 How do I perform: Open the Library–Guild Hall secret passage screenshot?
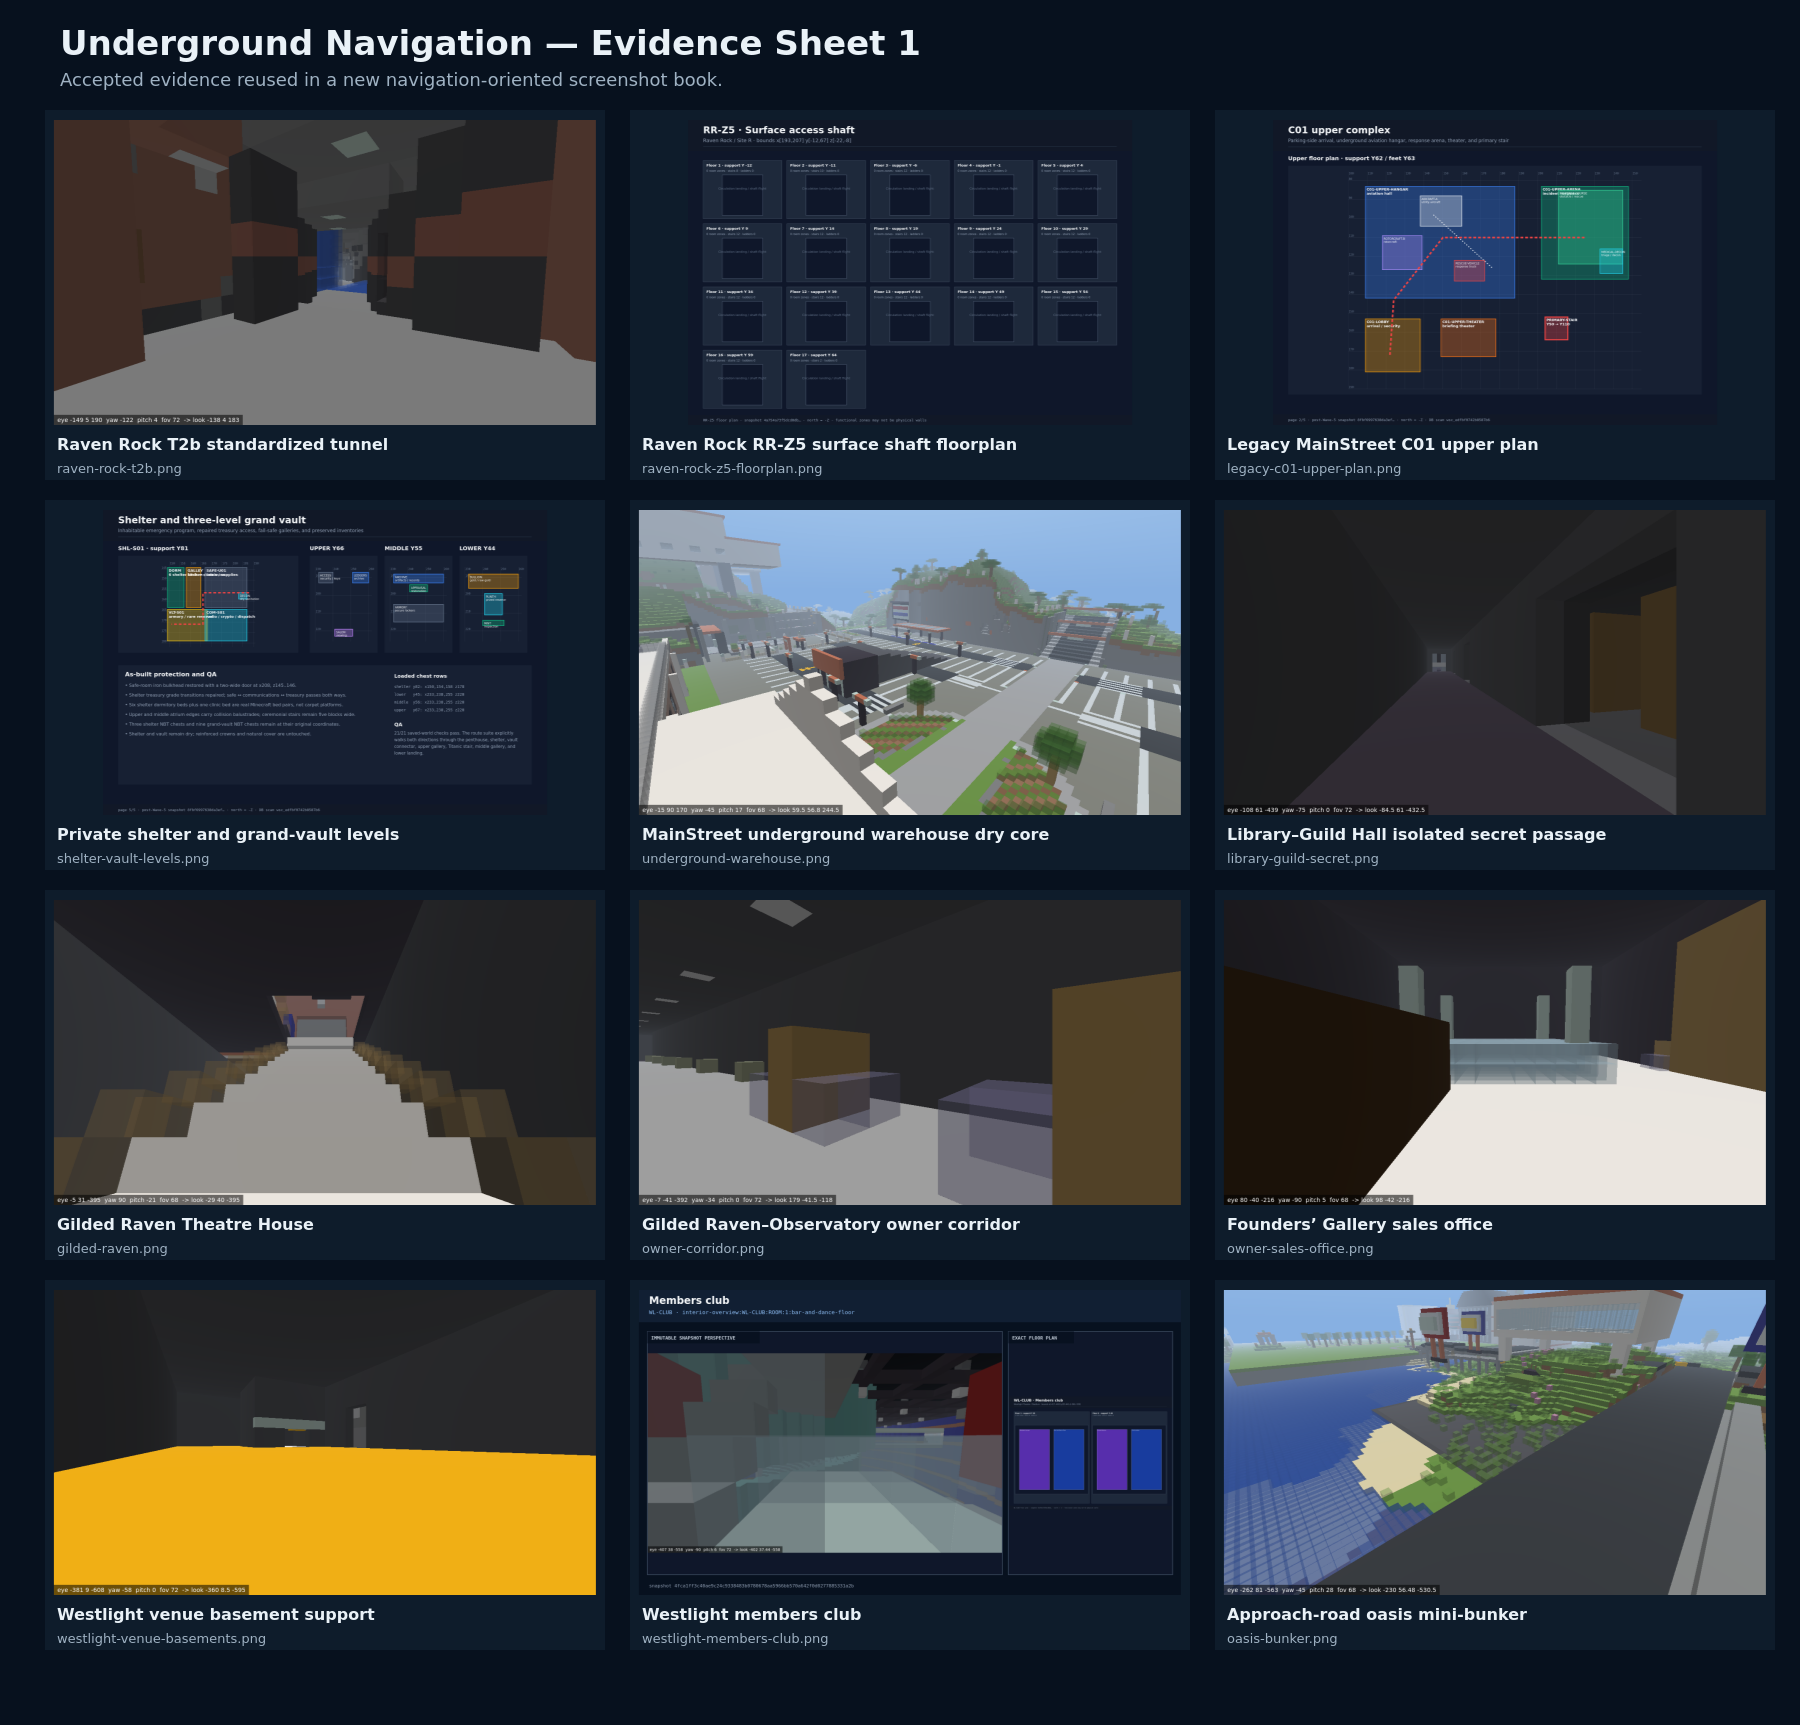point(1495,662)
